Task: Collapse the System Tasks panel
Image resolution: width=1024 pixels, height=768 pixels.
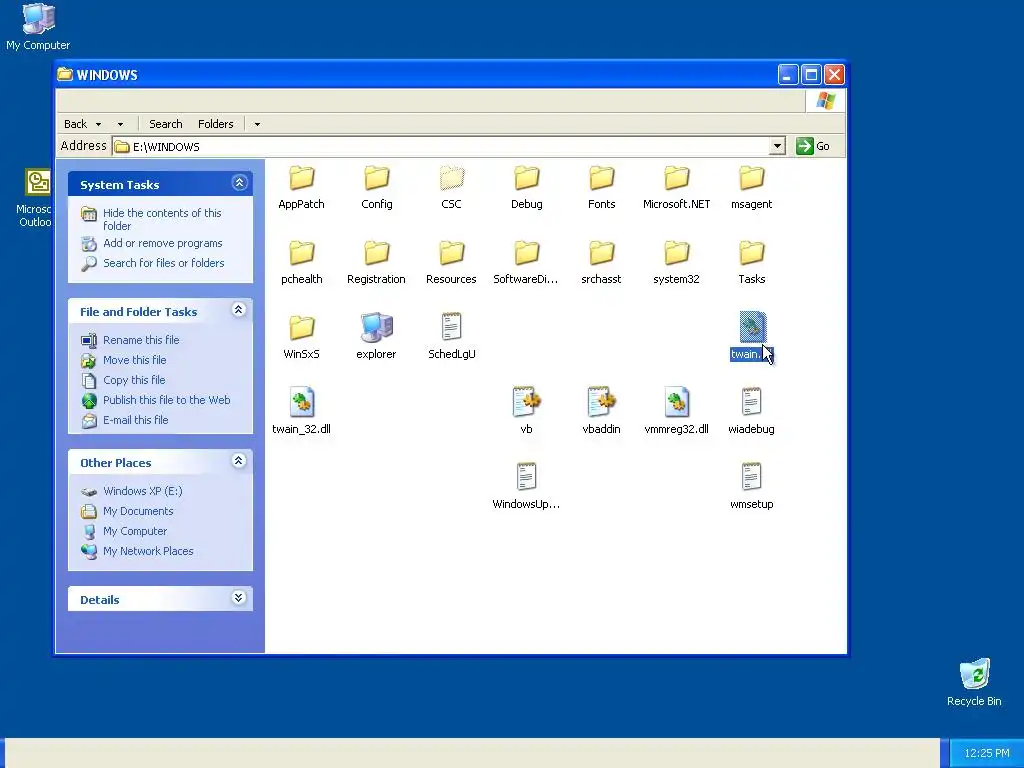Action: point(239,184)
